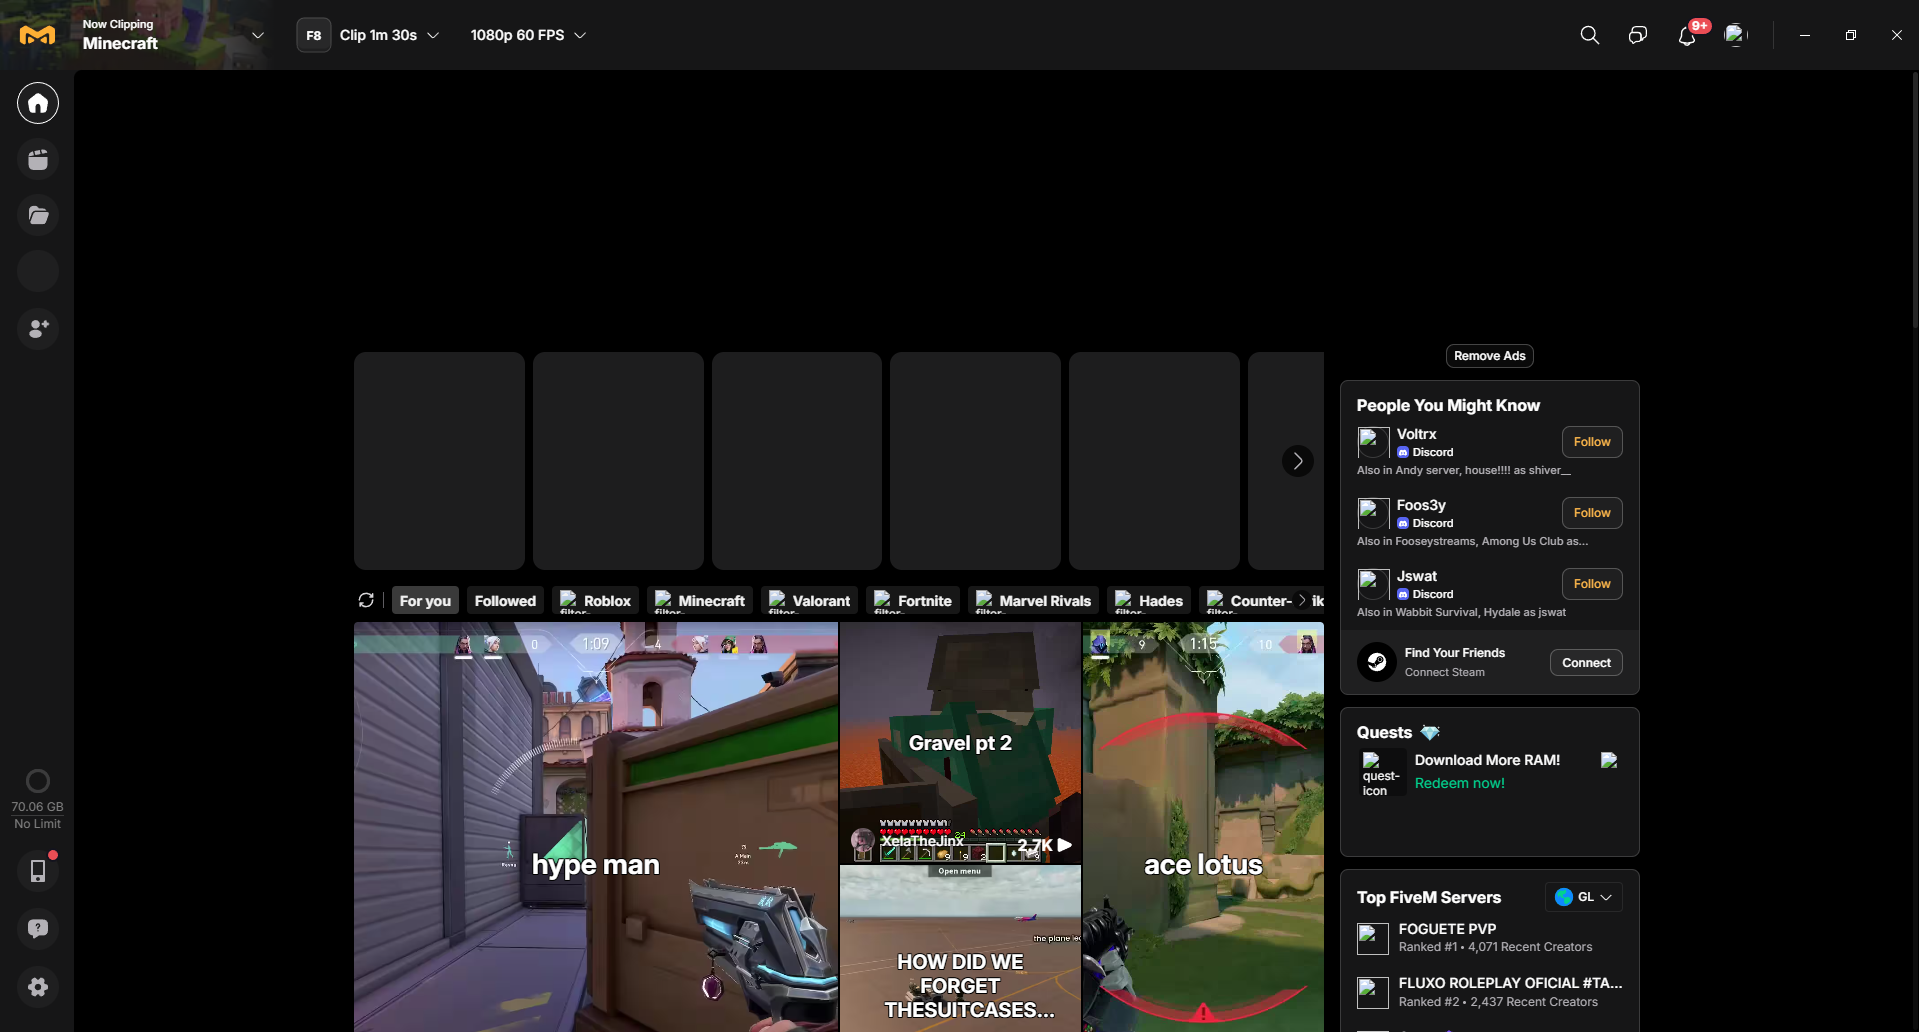Click the XelaTheJinx avatar on the clip

862,840
